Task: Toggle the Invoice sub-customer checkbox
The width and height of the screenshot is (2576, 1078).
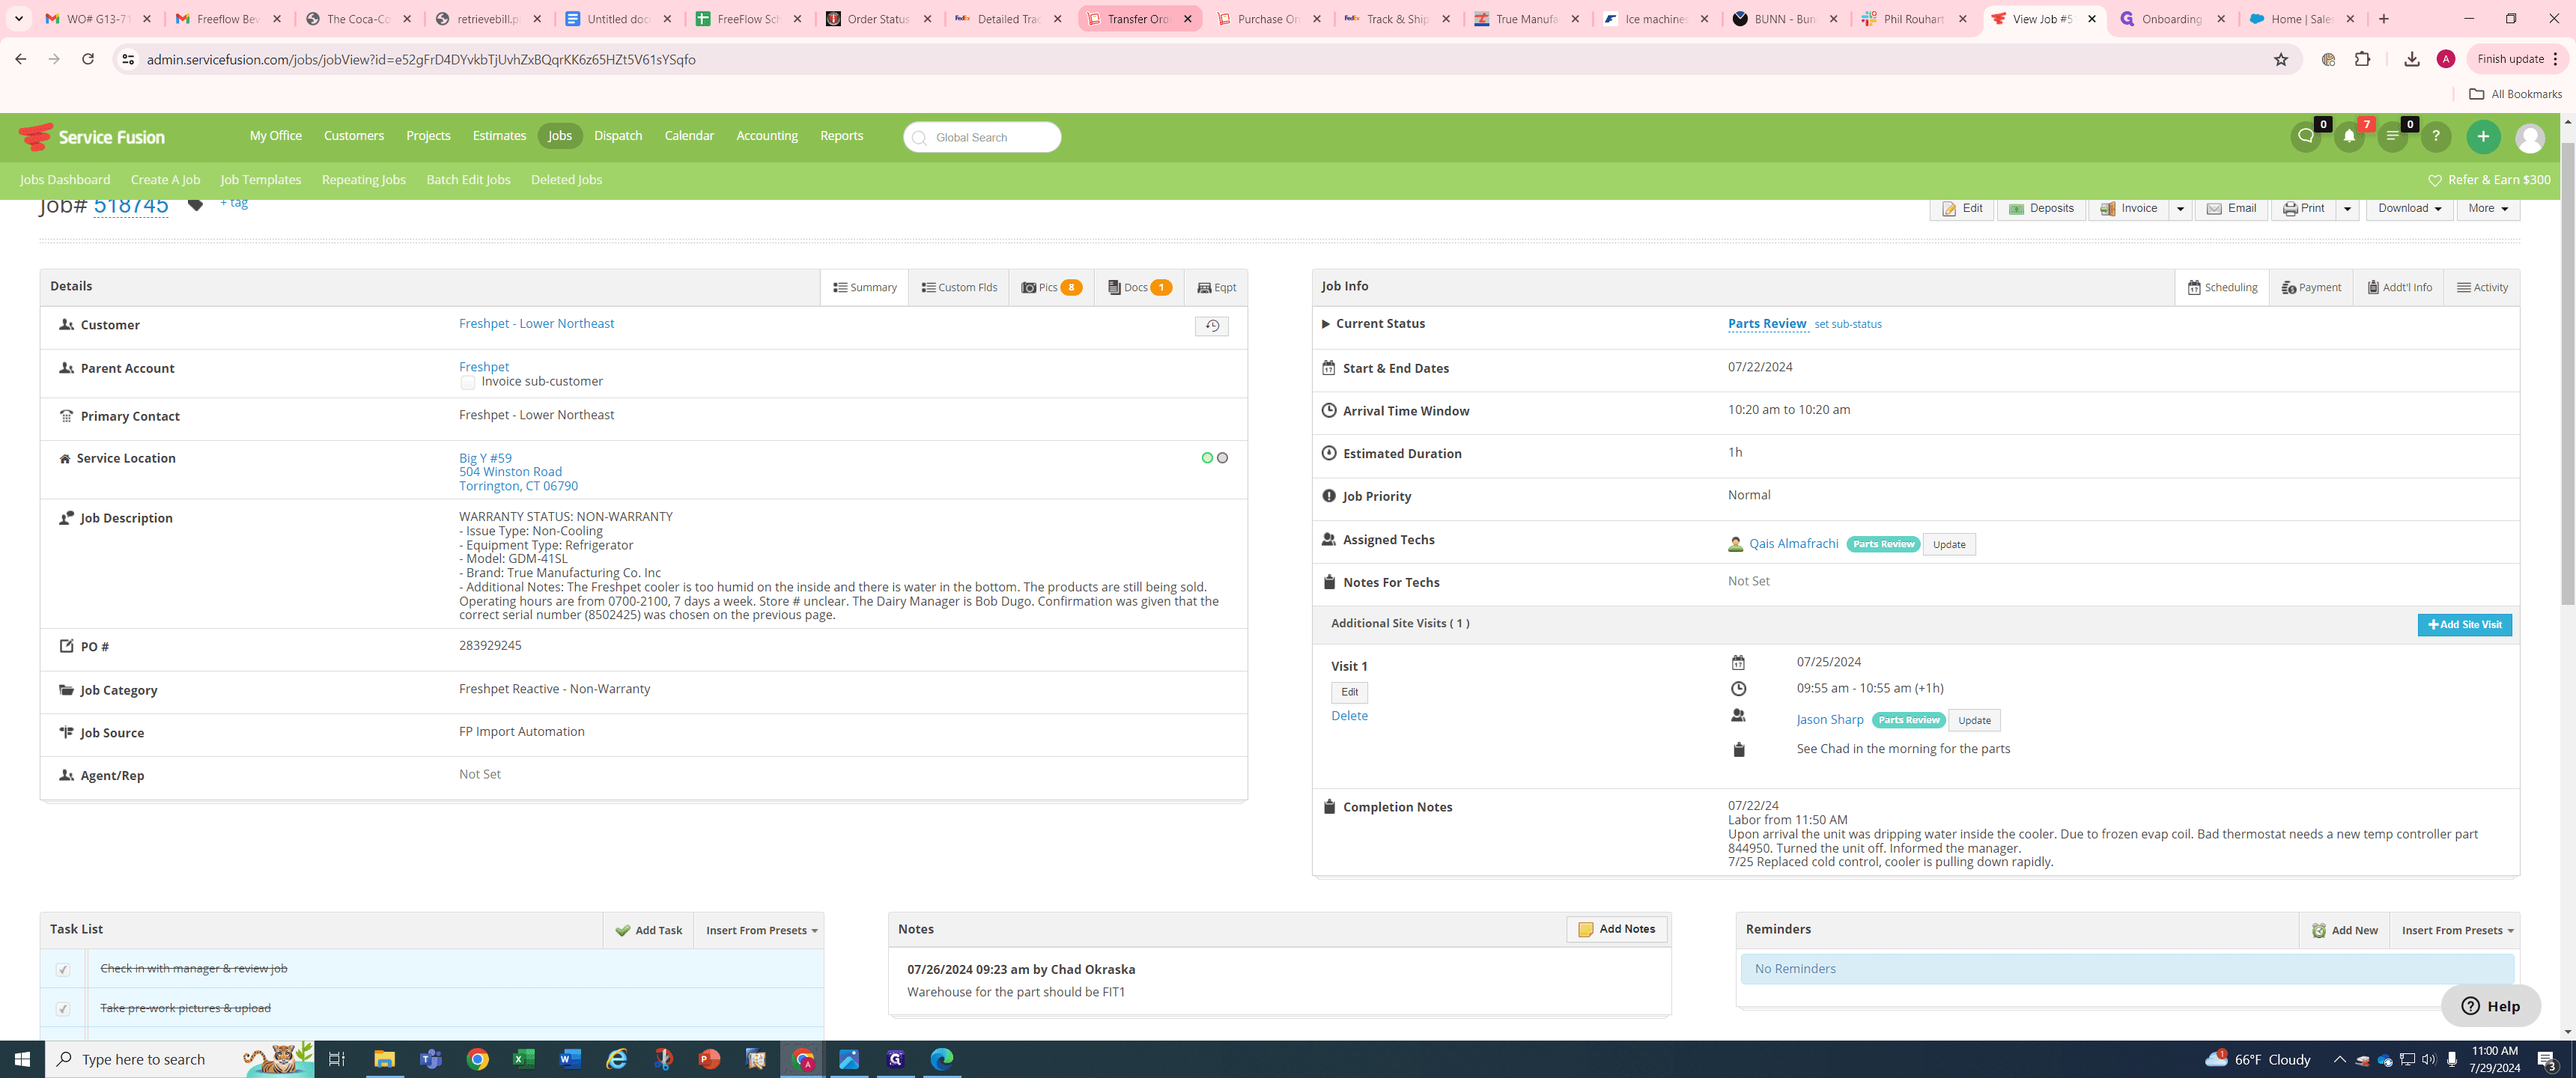Action: click(467, 382)
